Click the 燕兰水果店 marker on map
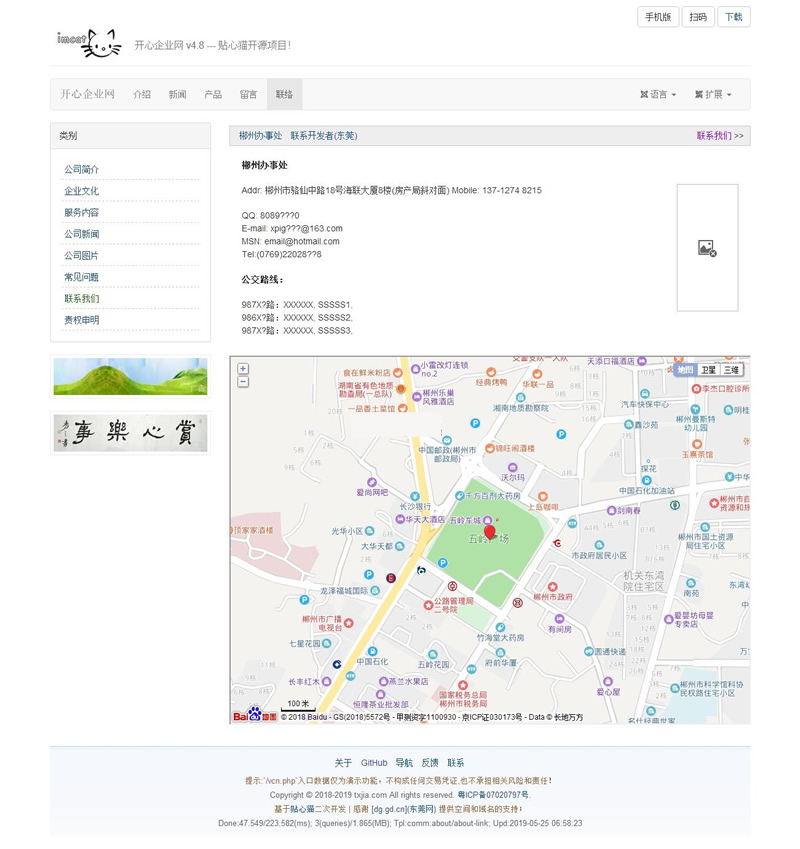Viewport: 800px width, 849px height. [383, 681]
